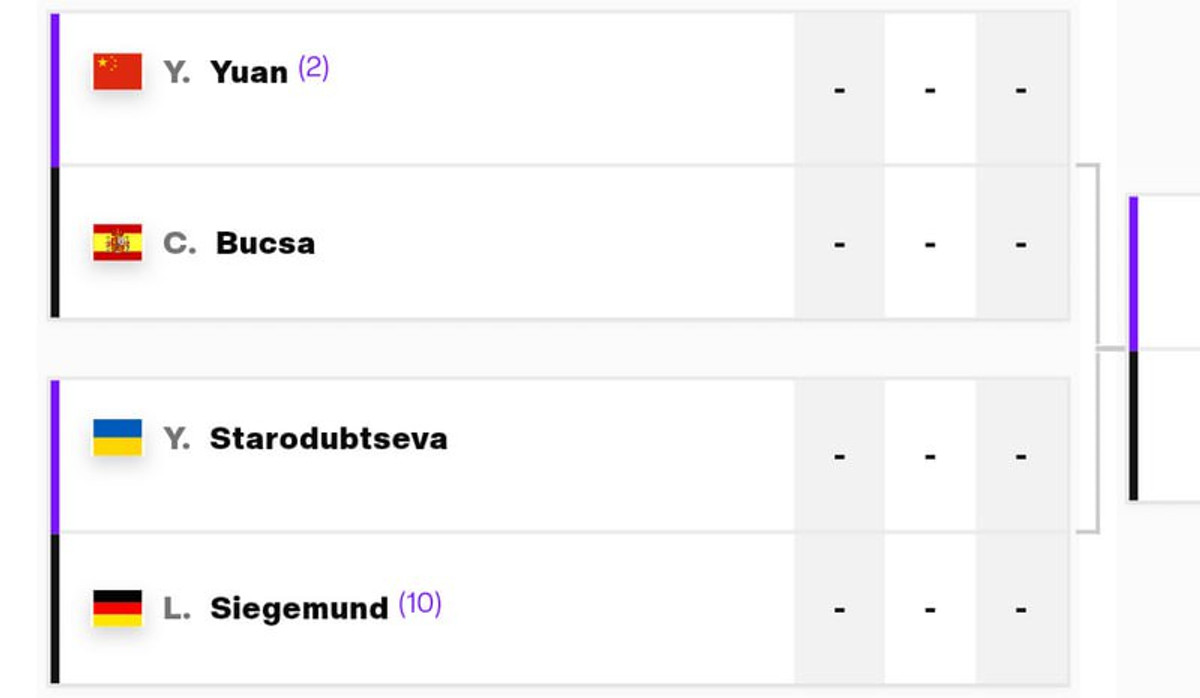Screen dimensions: 1200x698
Task: Click Bucsa's first set score cell
Action: (x=839, y=244)
